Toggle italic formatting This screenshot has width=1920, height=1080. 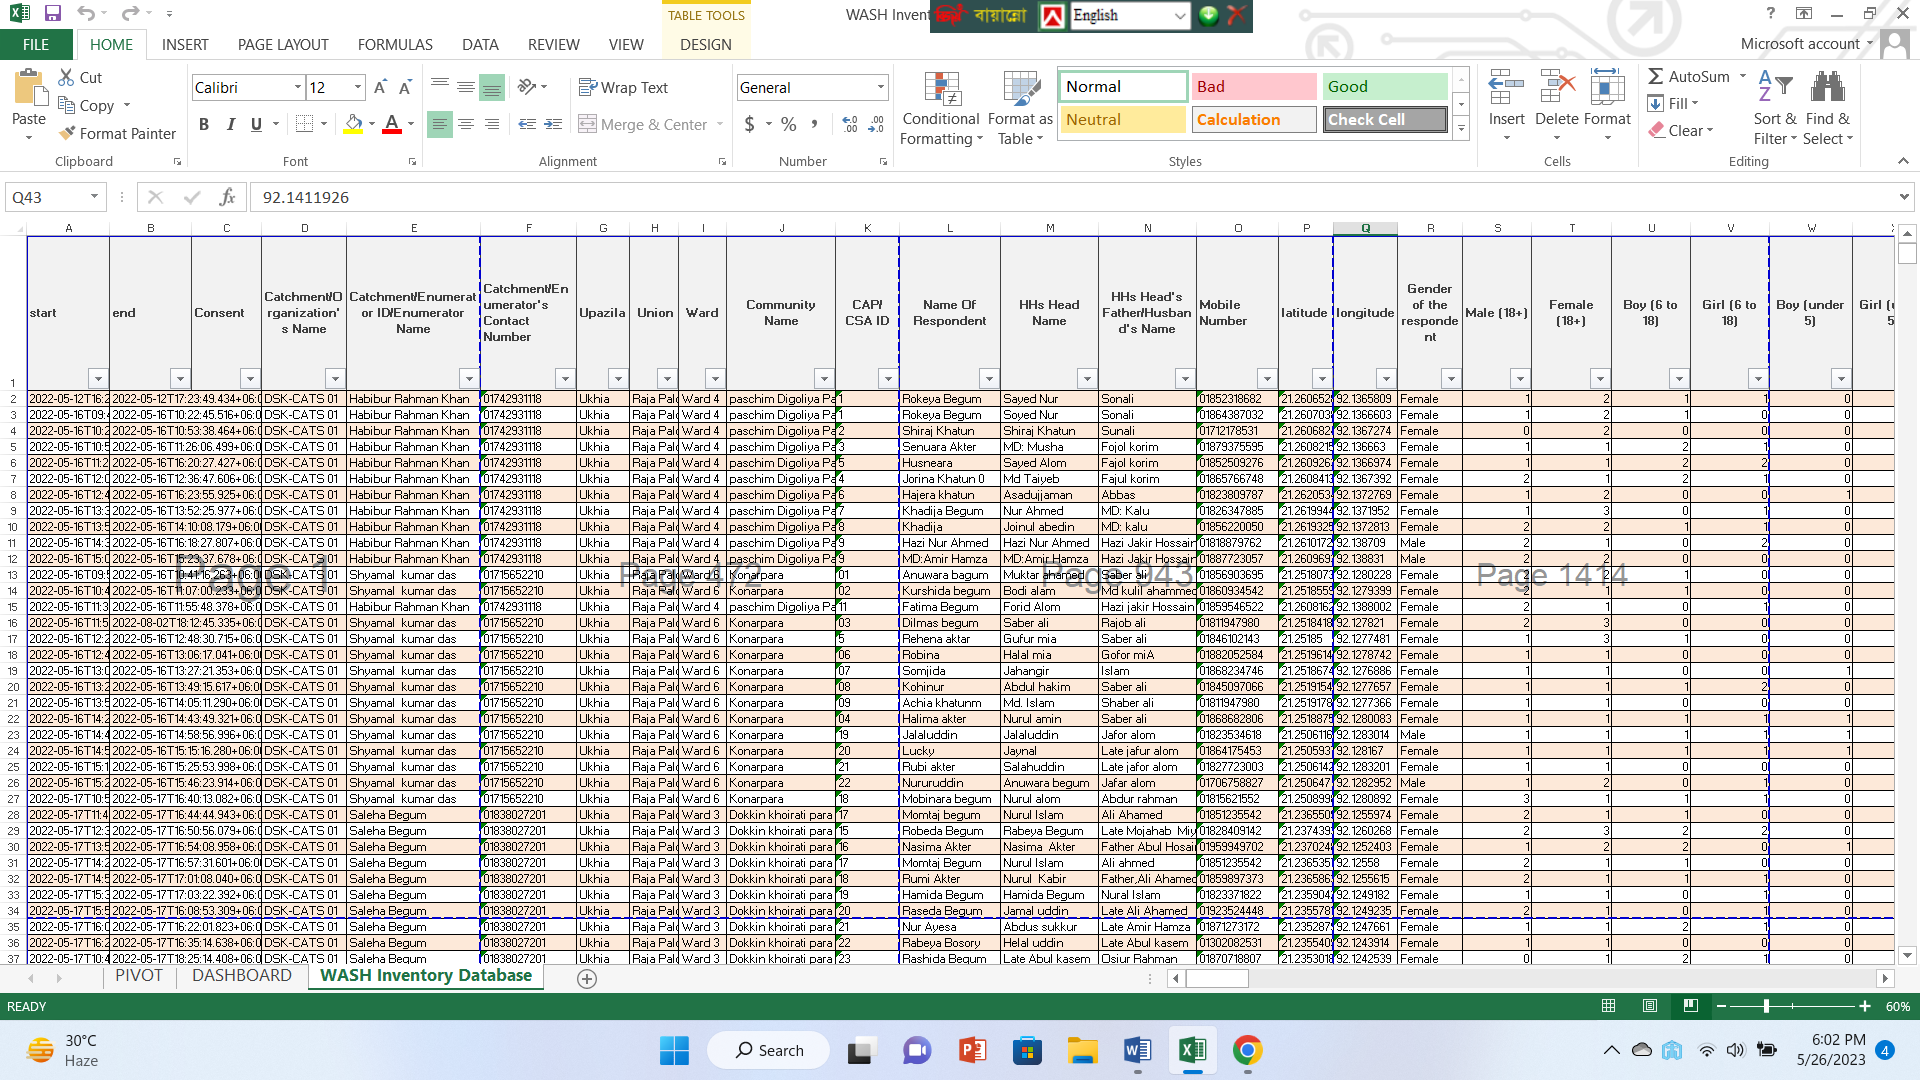[x=230, y=124]
